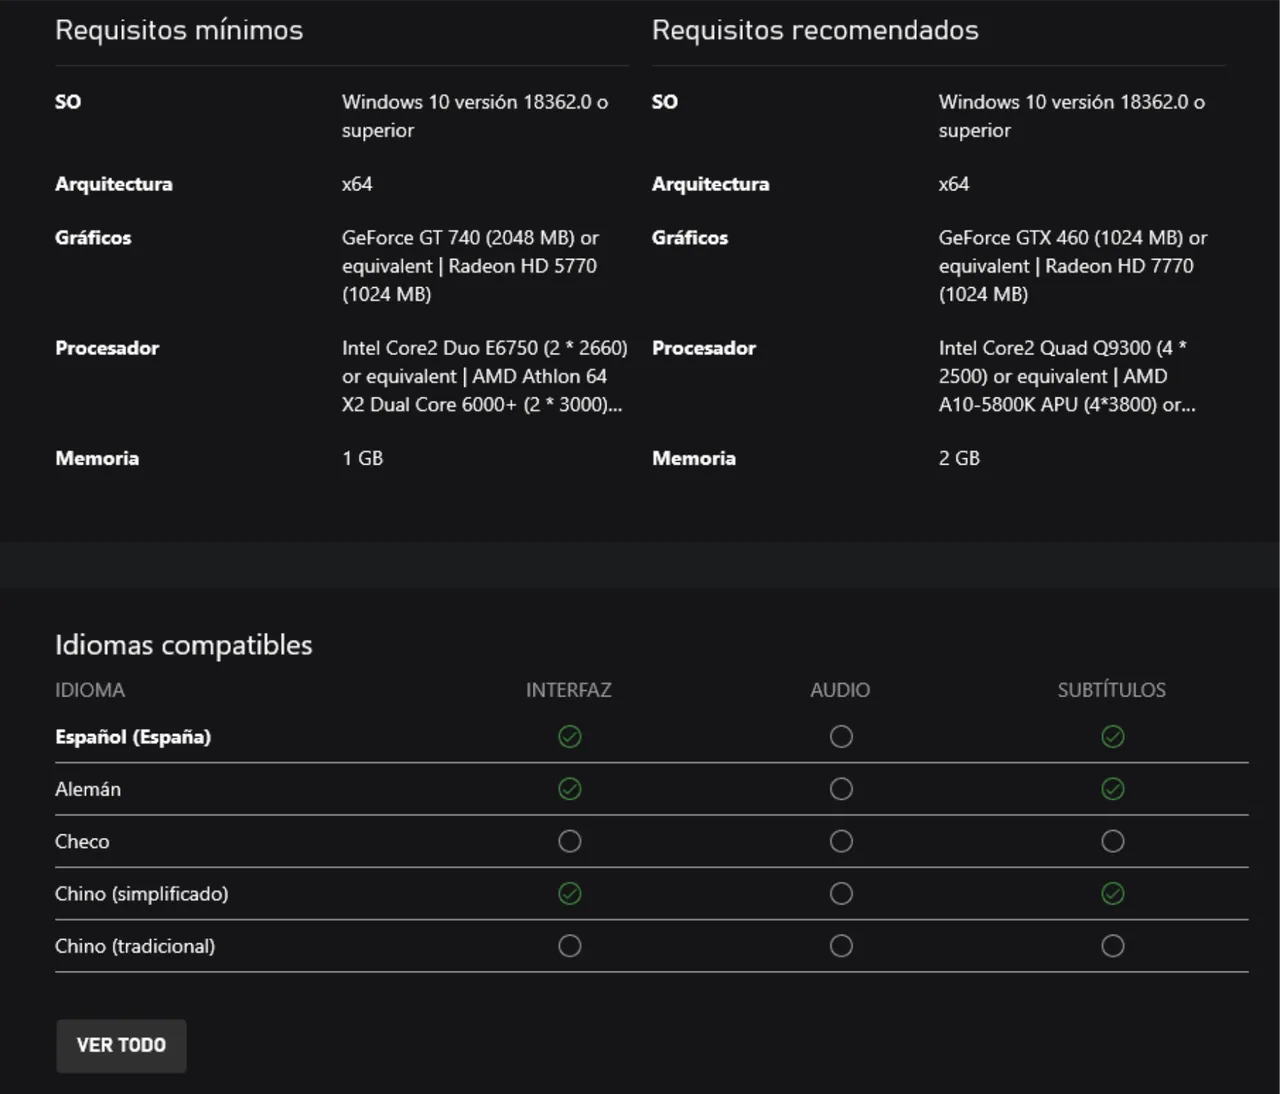Click Chino (simplificado) interface checkmark
This screenshot has height=1094, width=1280.
click(x=570, y=894)
